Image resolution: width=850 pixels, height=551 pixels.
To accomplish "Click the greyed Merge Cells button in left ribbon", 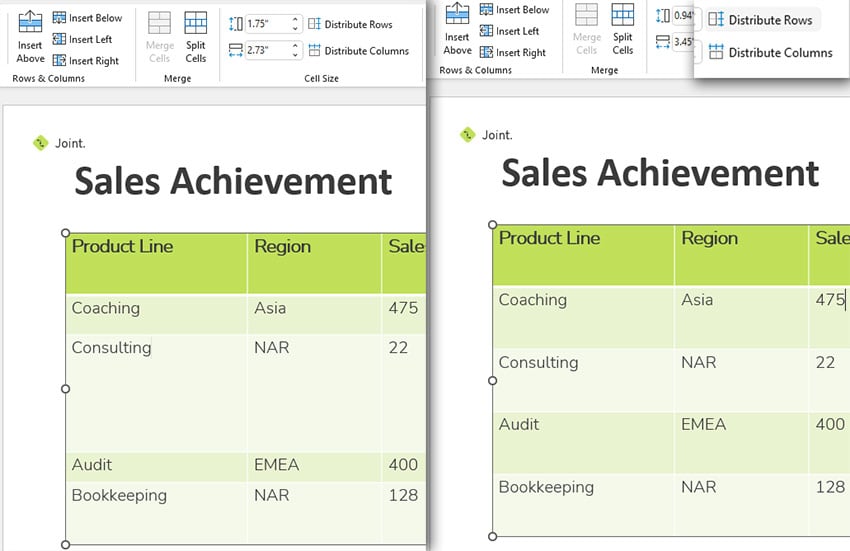I will 160,37.
